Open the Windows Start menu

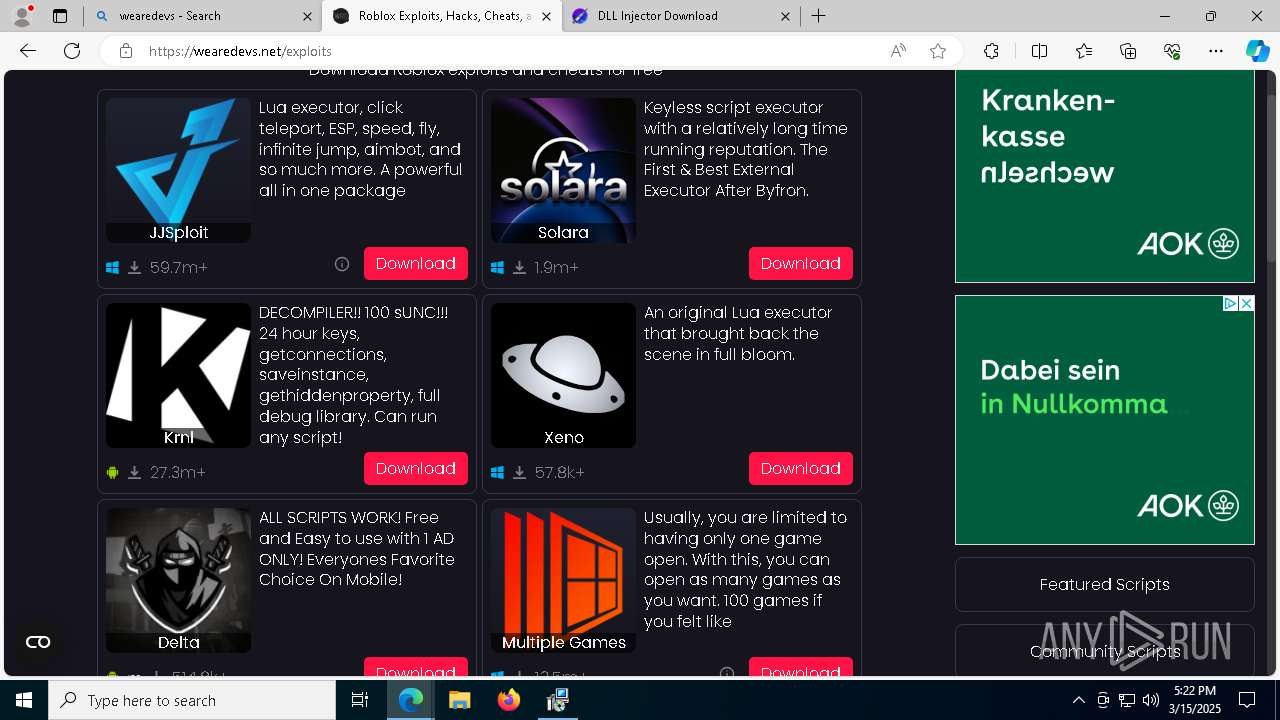24,700
